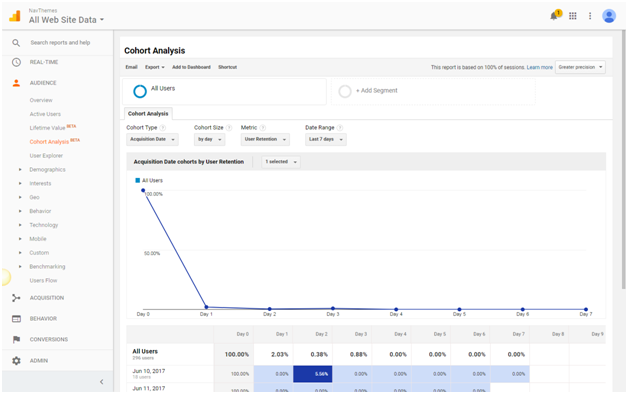Click the Real-Time clock icon

tap(16, 62)
